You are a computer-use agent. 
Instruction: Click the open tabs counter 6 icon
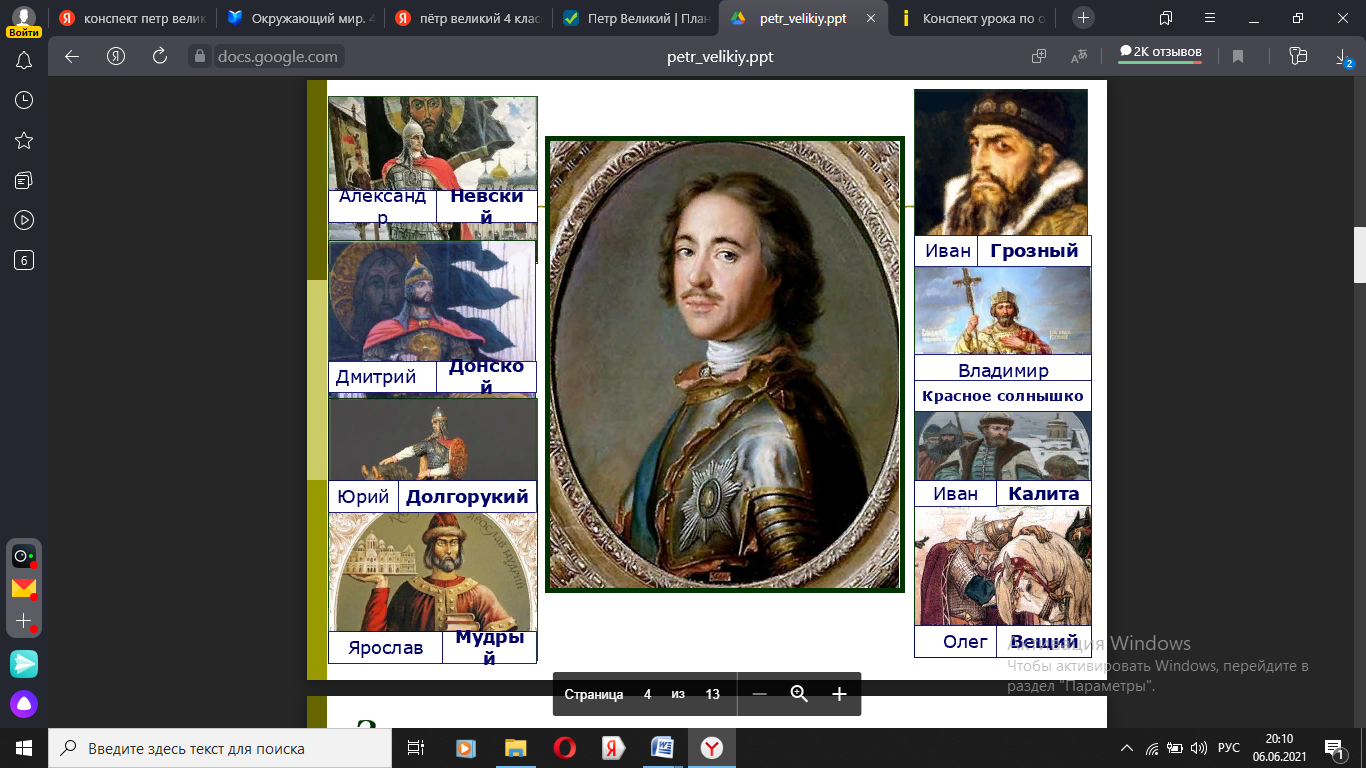tap(24, 260)
